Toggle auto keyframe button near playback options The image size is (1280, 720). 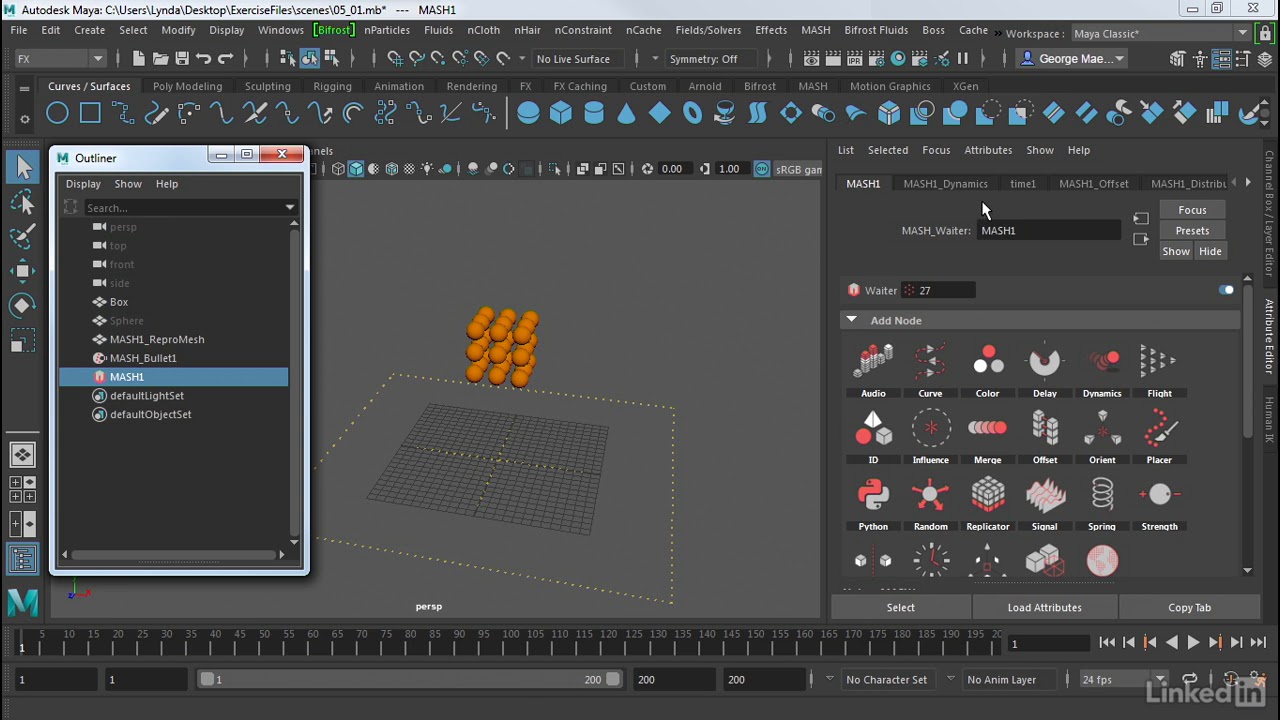pos(1231,680)
